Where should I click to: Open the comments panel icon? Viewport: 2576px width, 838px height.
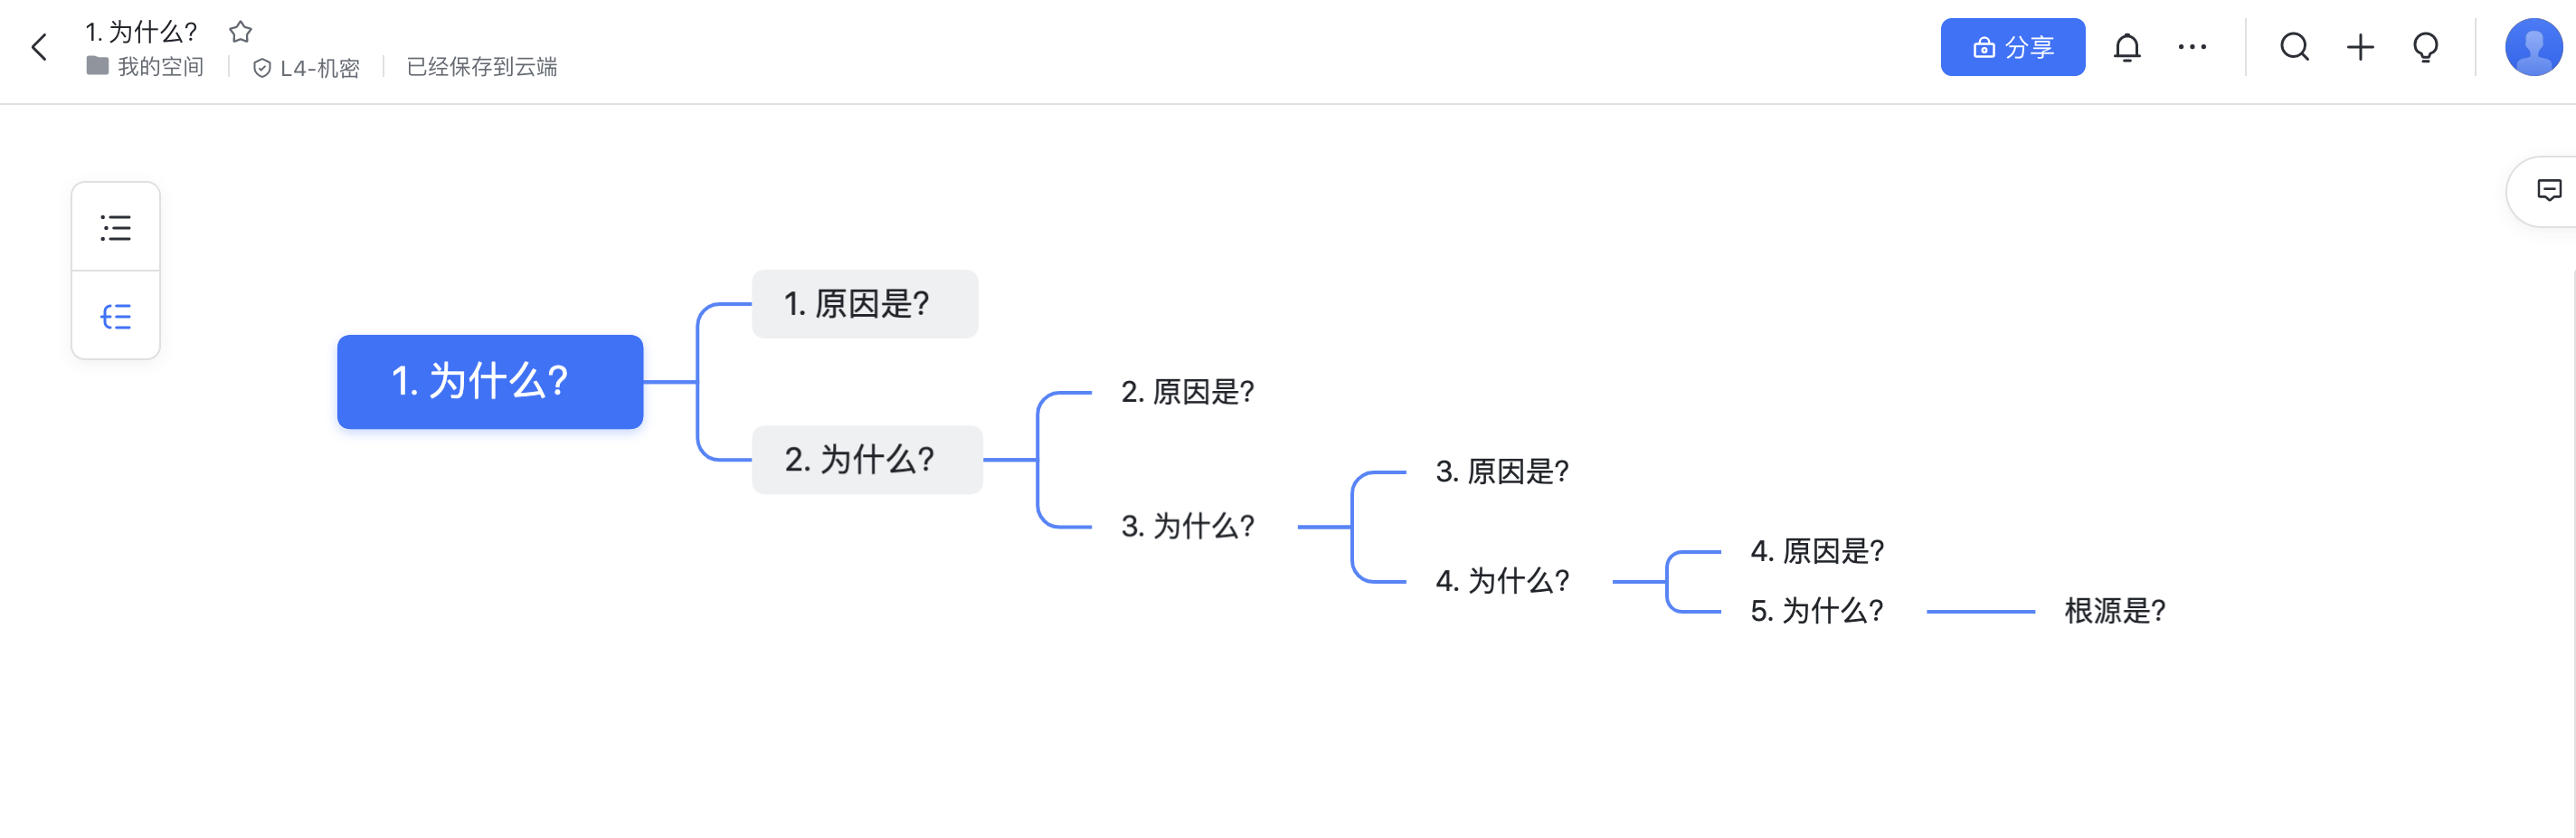pos(2549,190)
